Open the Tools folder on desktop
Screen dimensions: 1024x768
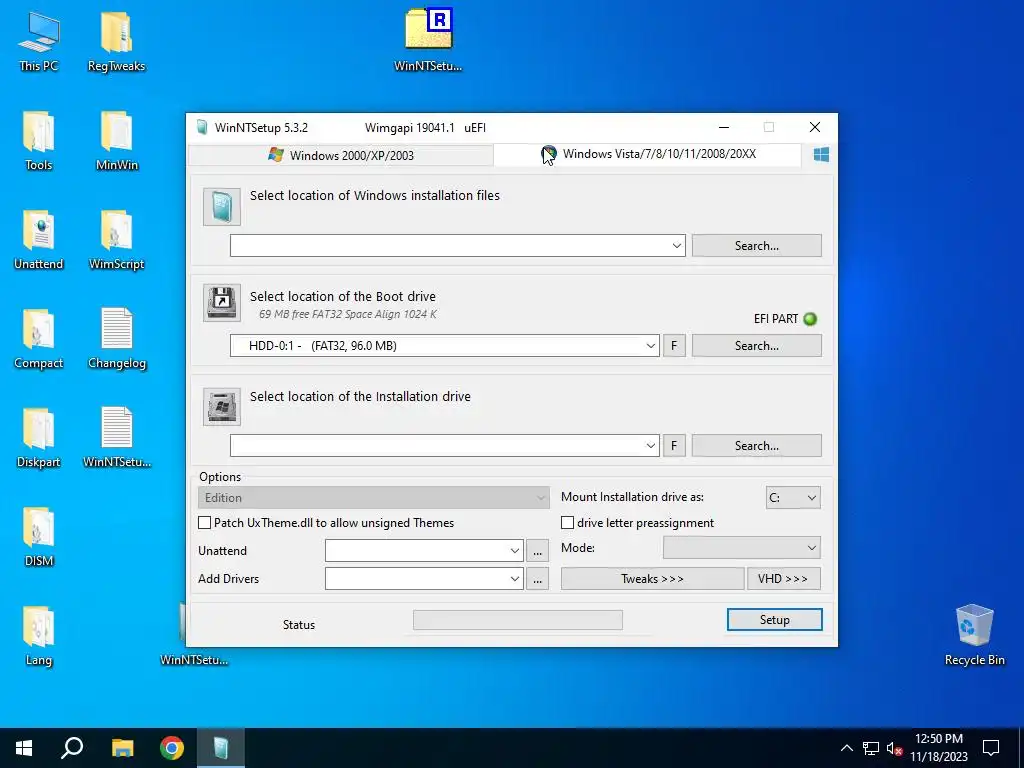[x=39, y=140]
